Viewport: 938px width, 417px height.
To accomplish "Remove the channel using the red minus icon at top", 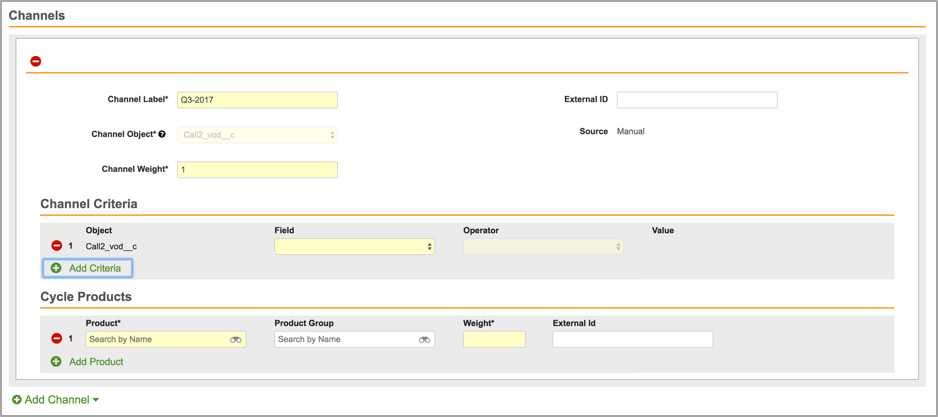I will (36, 61).
